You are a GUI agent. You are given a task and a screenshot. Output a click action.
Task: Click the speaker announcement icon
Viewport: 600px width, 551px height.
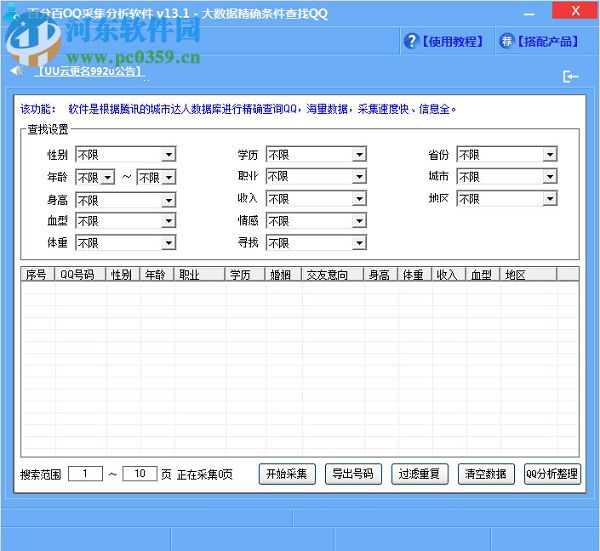point(16,70)
